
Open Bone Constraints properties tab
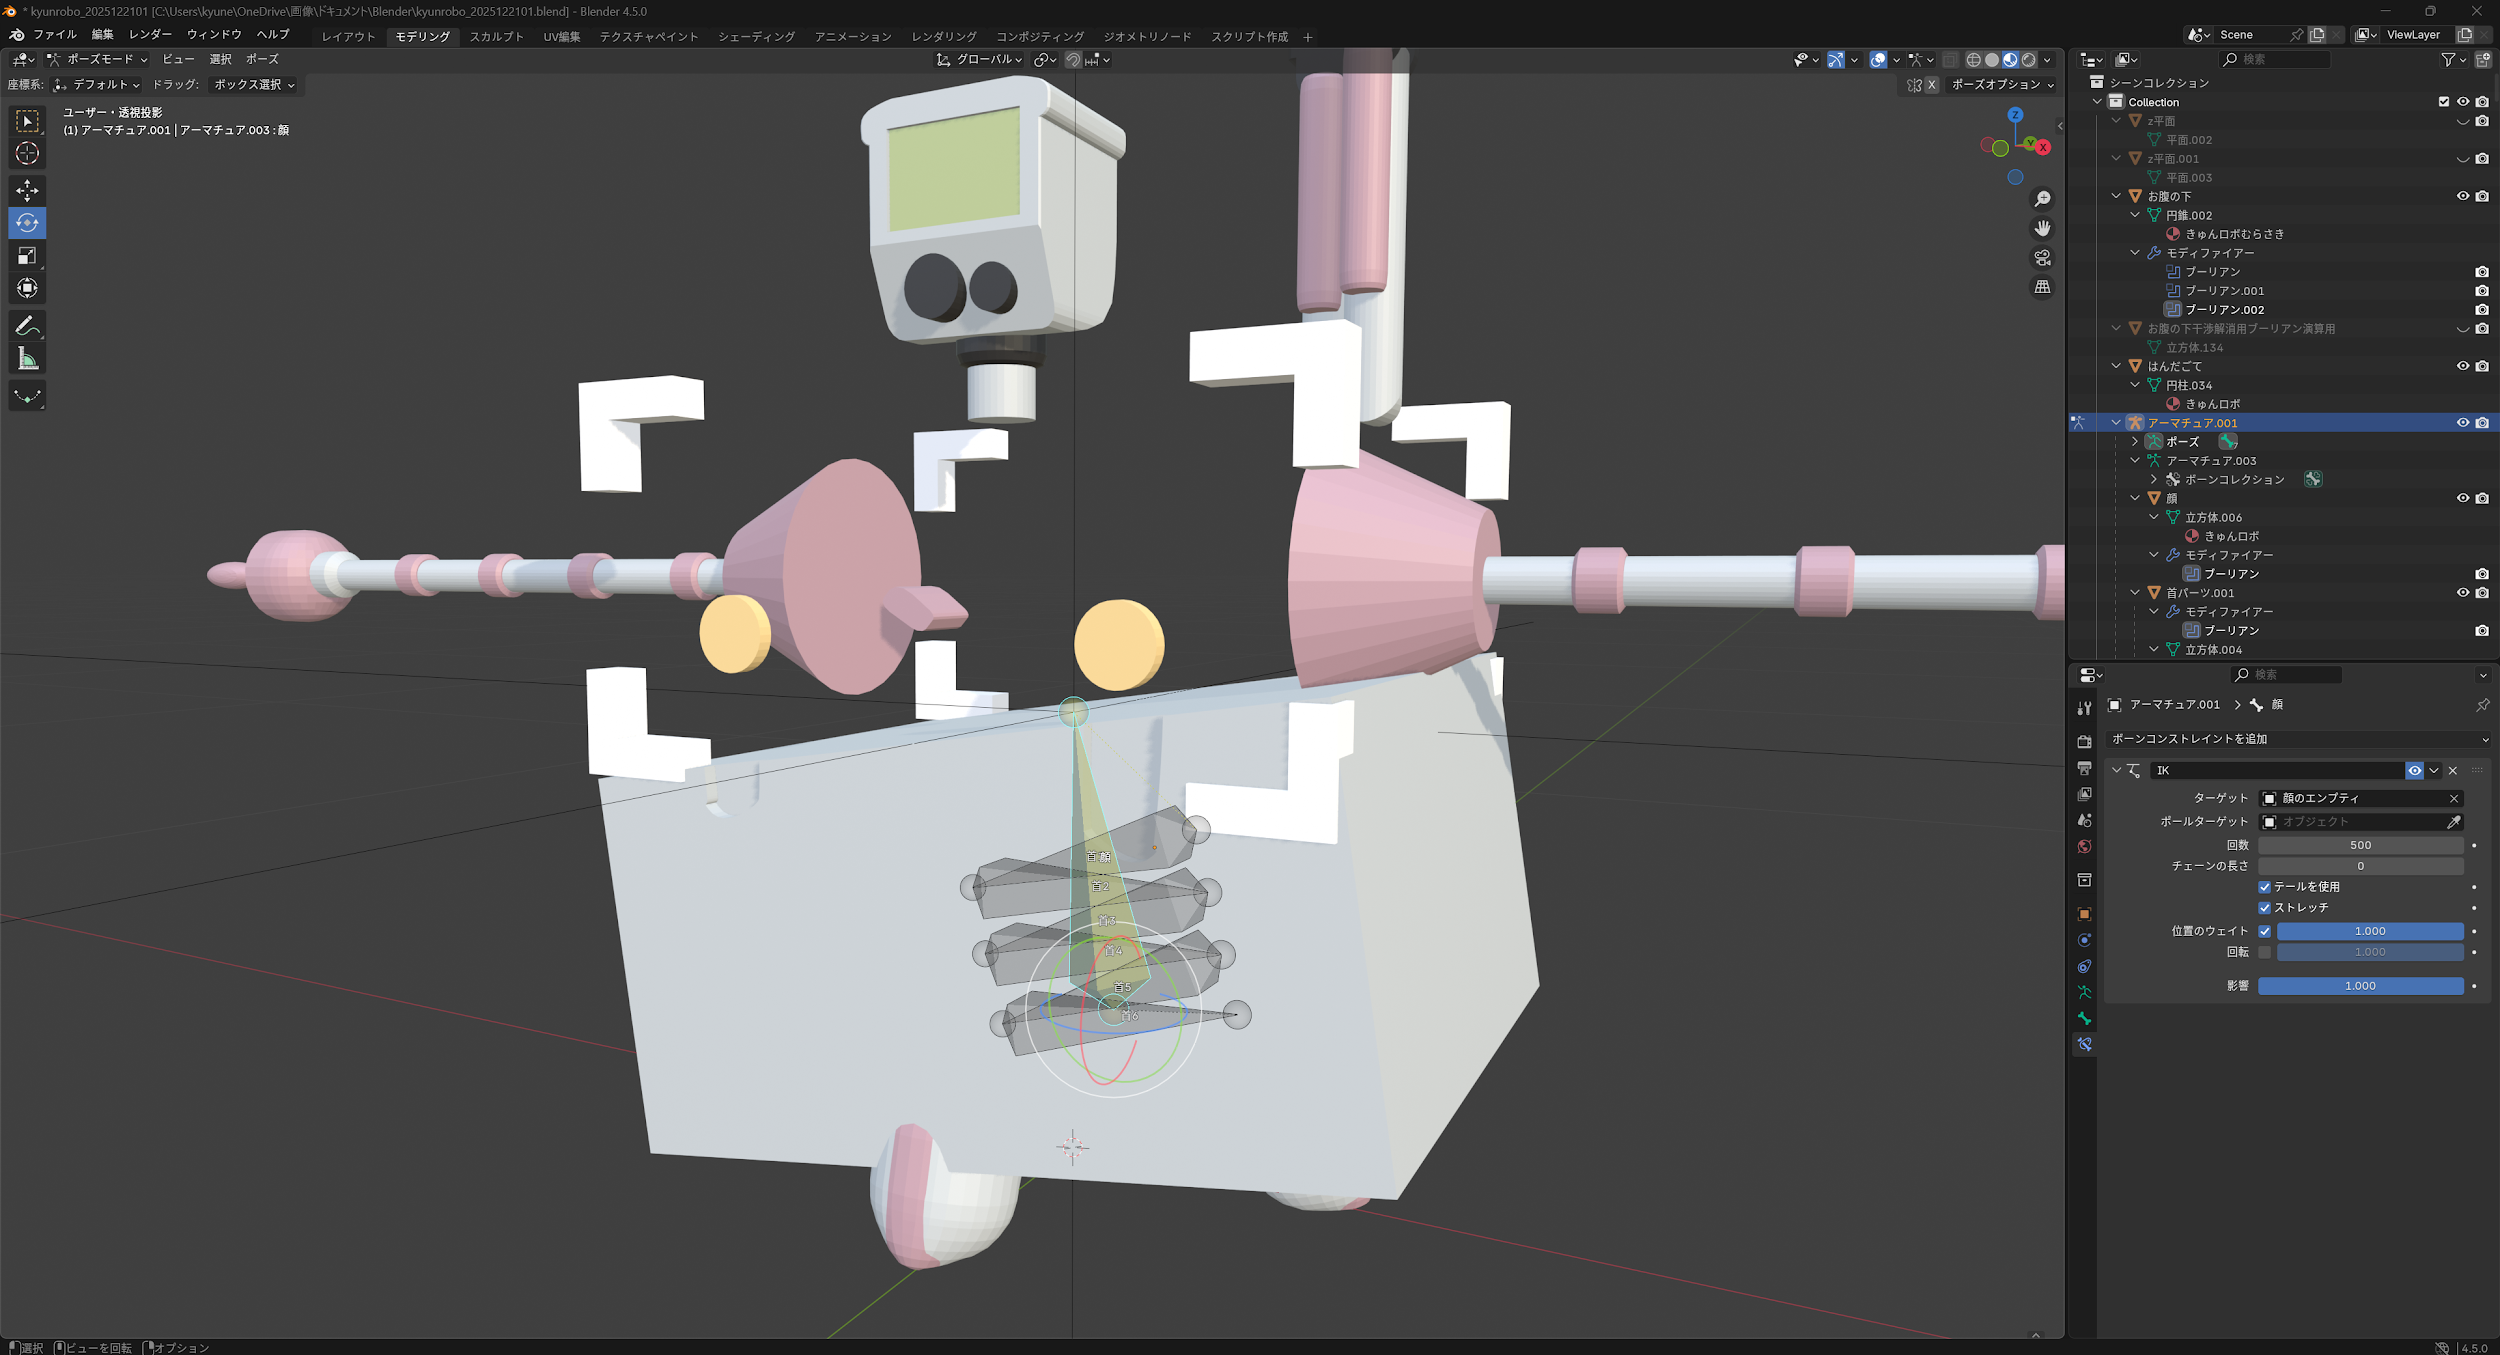point(2084,1044)
